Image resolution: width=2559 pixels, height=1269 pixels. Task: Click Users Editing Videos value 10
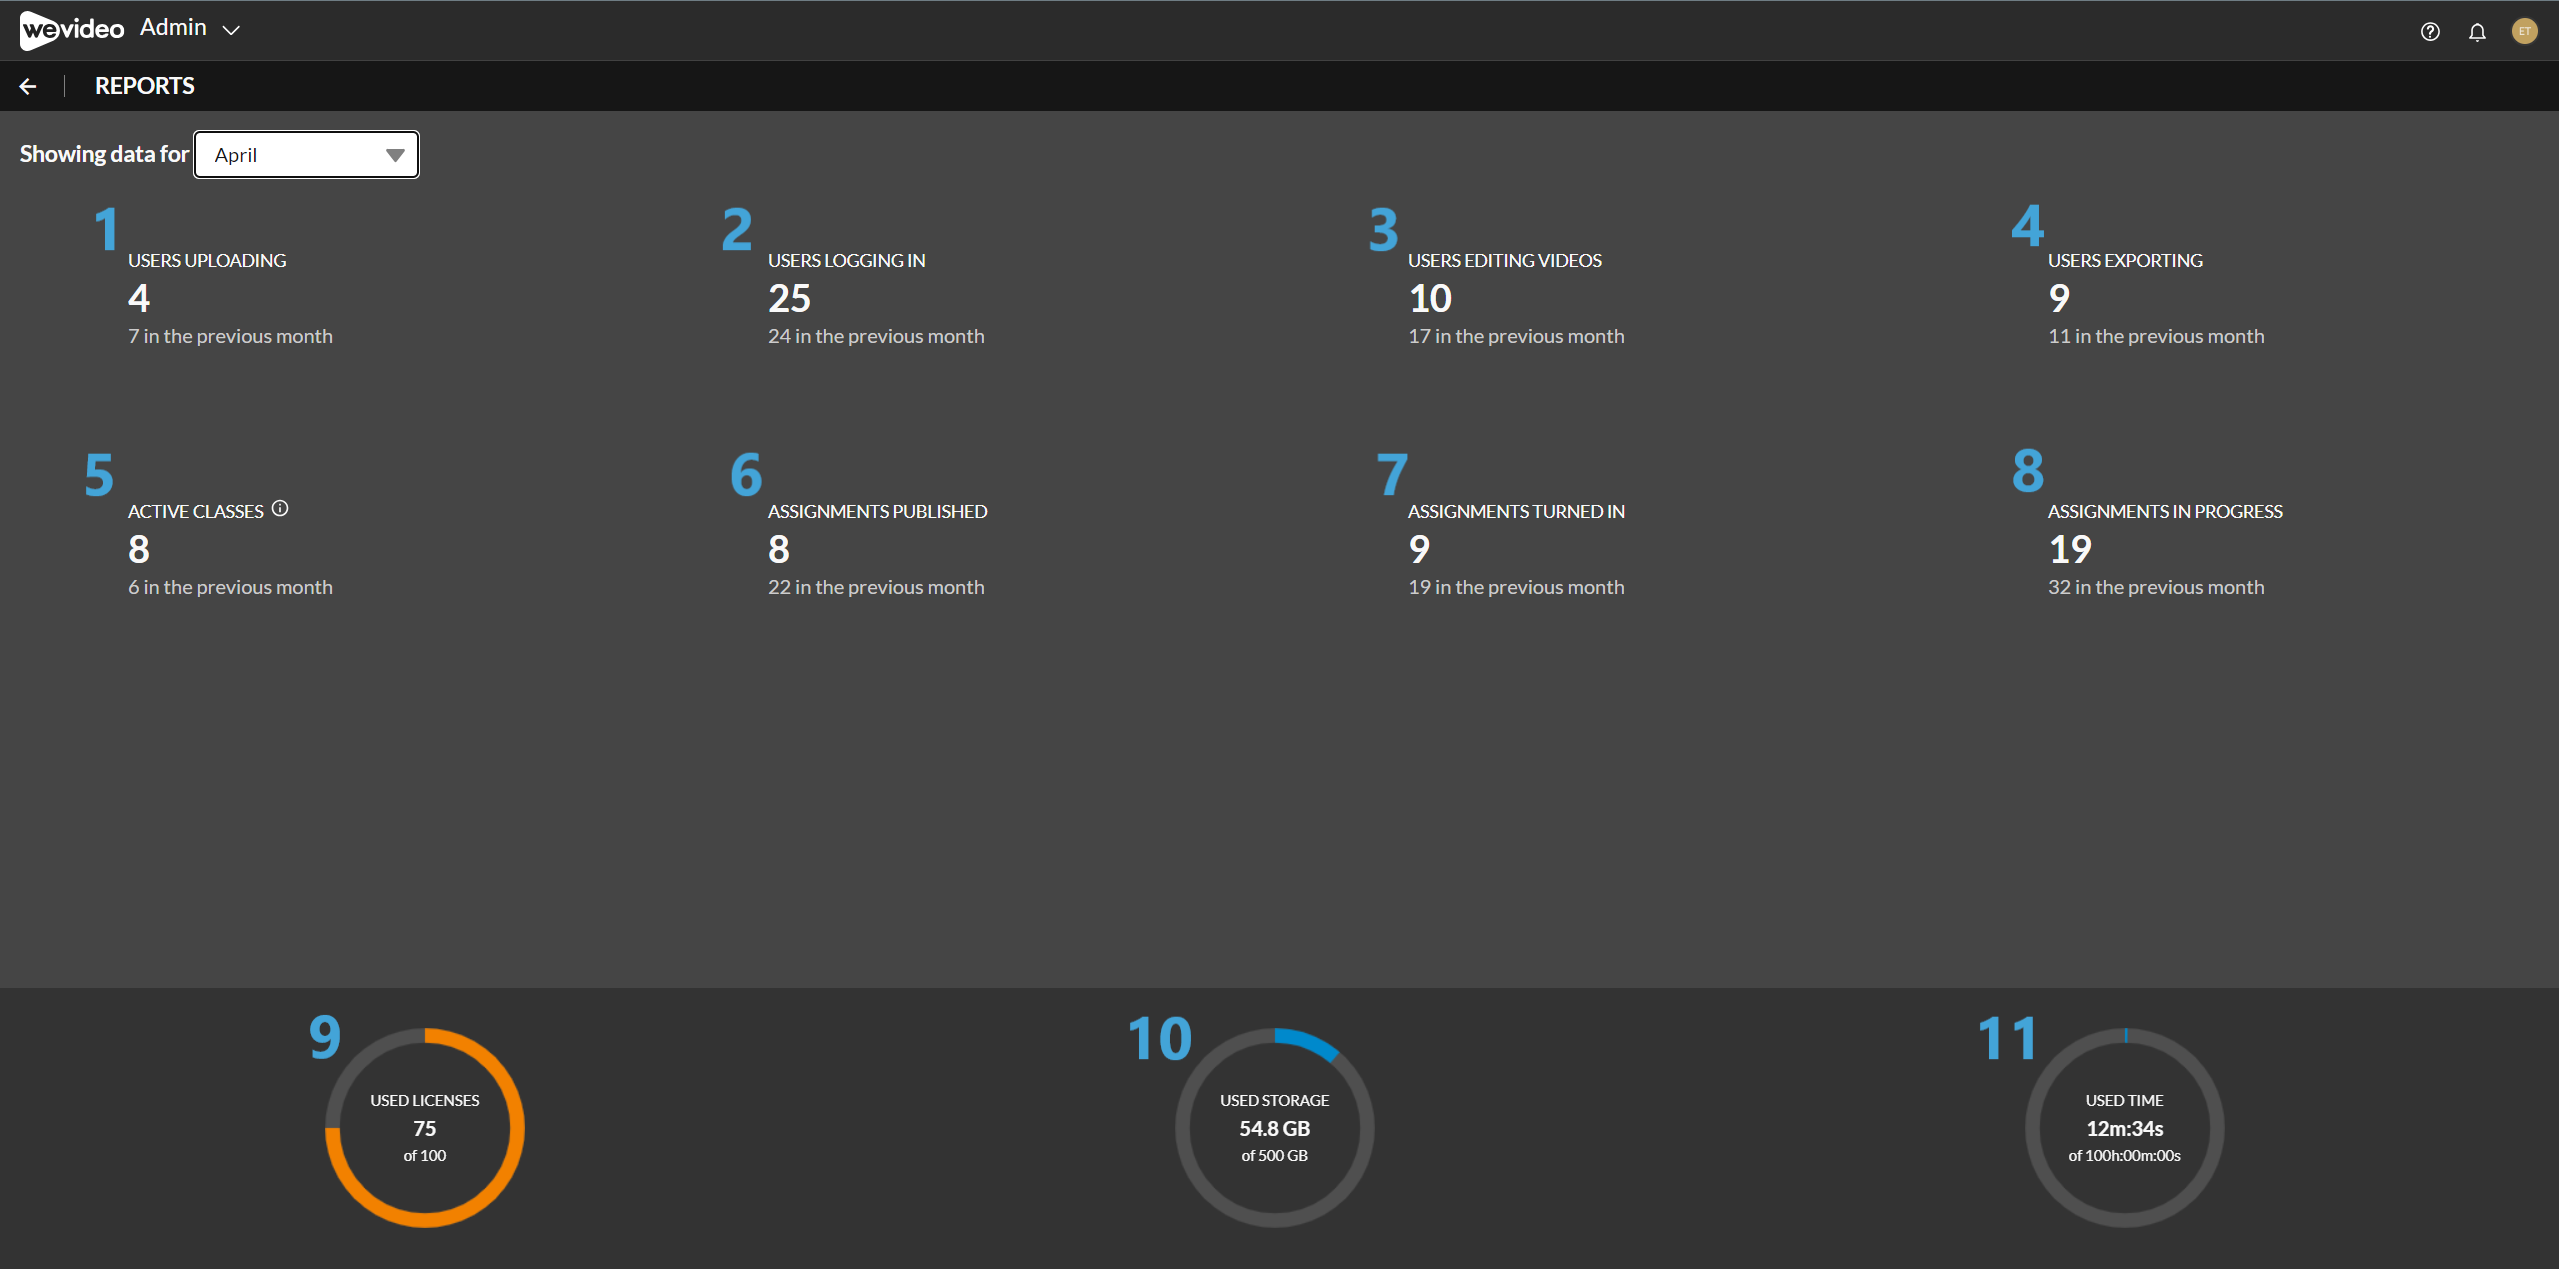1430,298
